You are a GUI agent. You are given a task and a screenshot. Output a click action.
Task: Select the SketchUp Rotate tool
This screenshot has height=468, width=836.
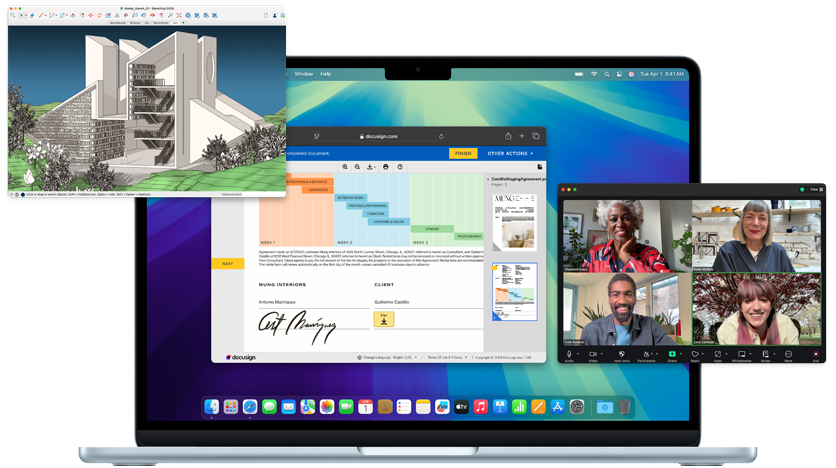(x=99, y=15)
